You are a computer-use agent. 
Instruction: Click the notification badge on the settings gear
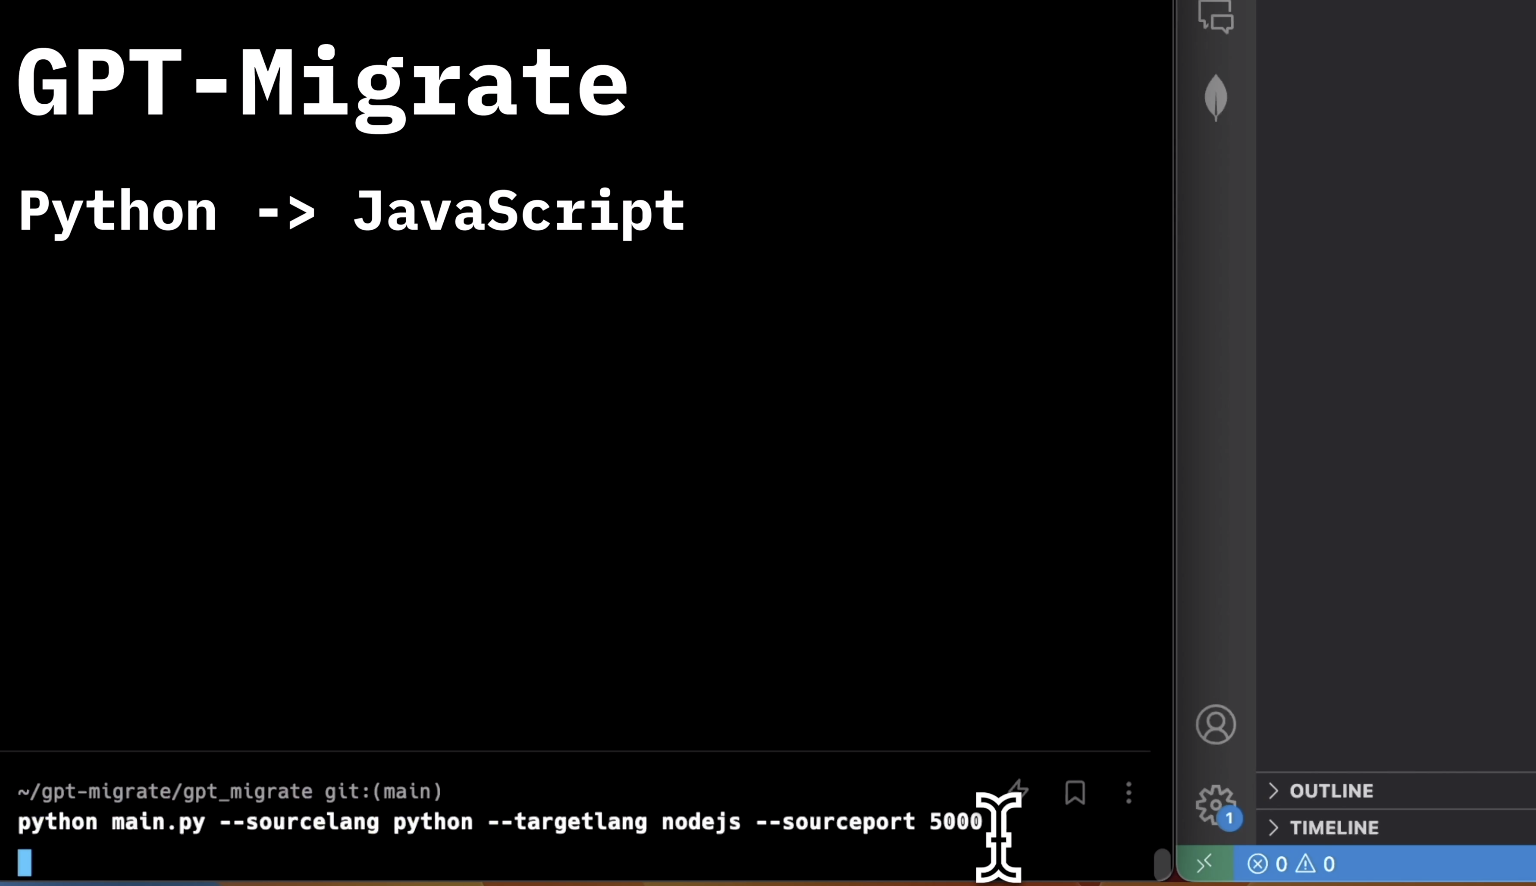tap(1229, 818)
